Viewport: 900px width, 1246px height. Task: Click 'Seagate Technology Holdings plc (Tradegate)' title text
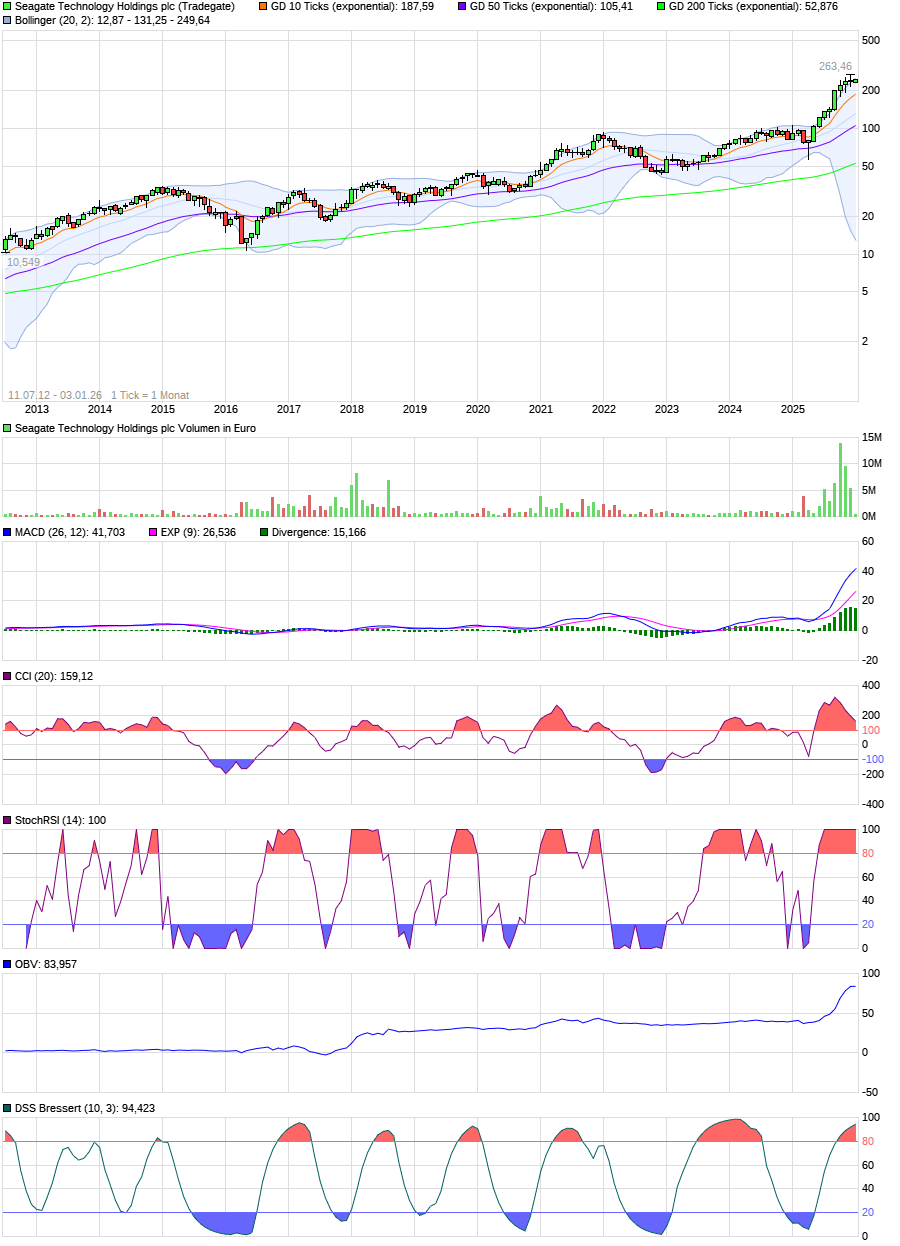(125, 6)
